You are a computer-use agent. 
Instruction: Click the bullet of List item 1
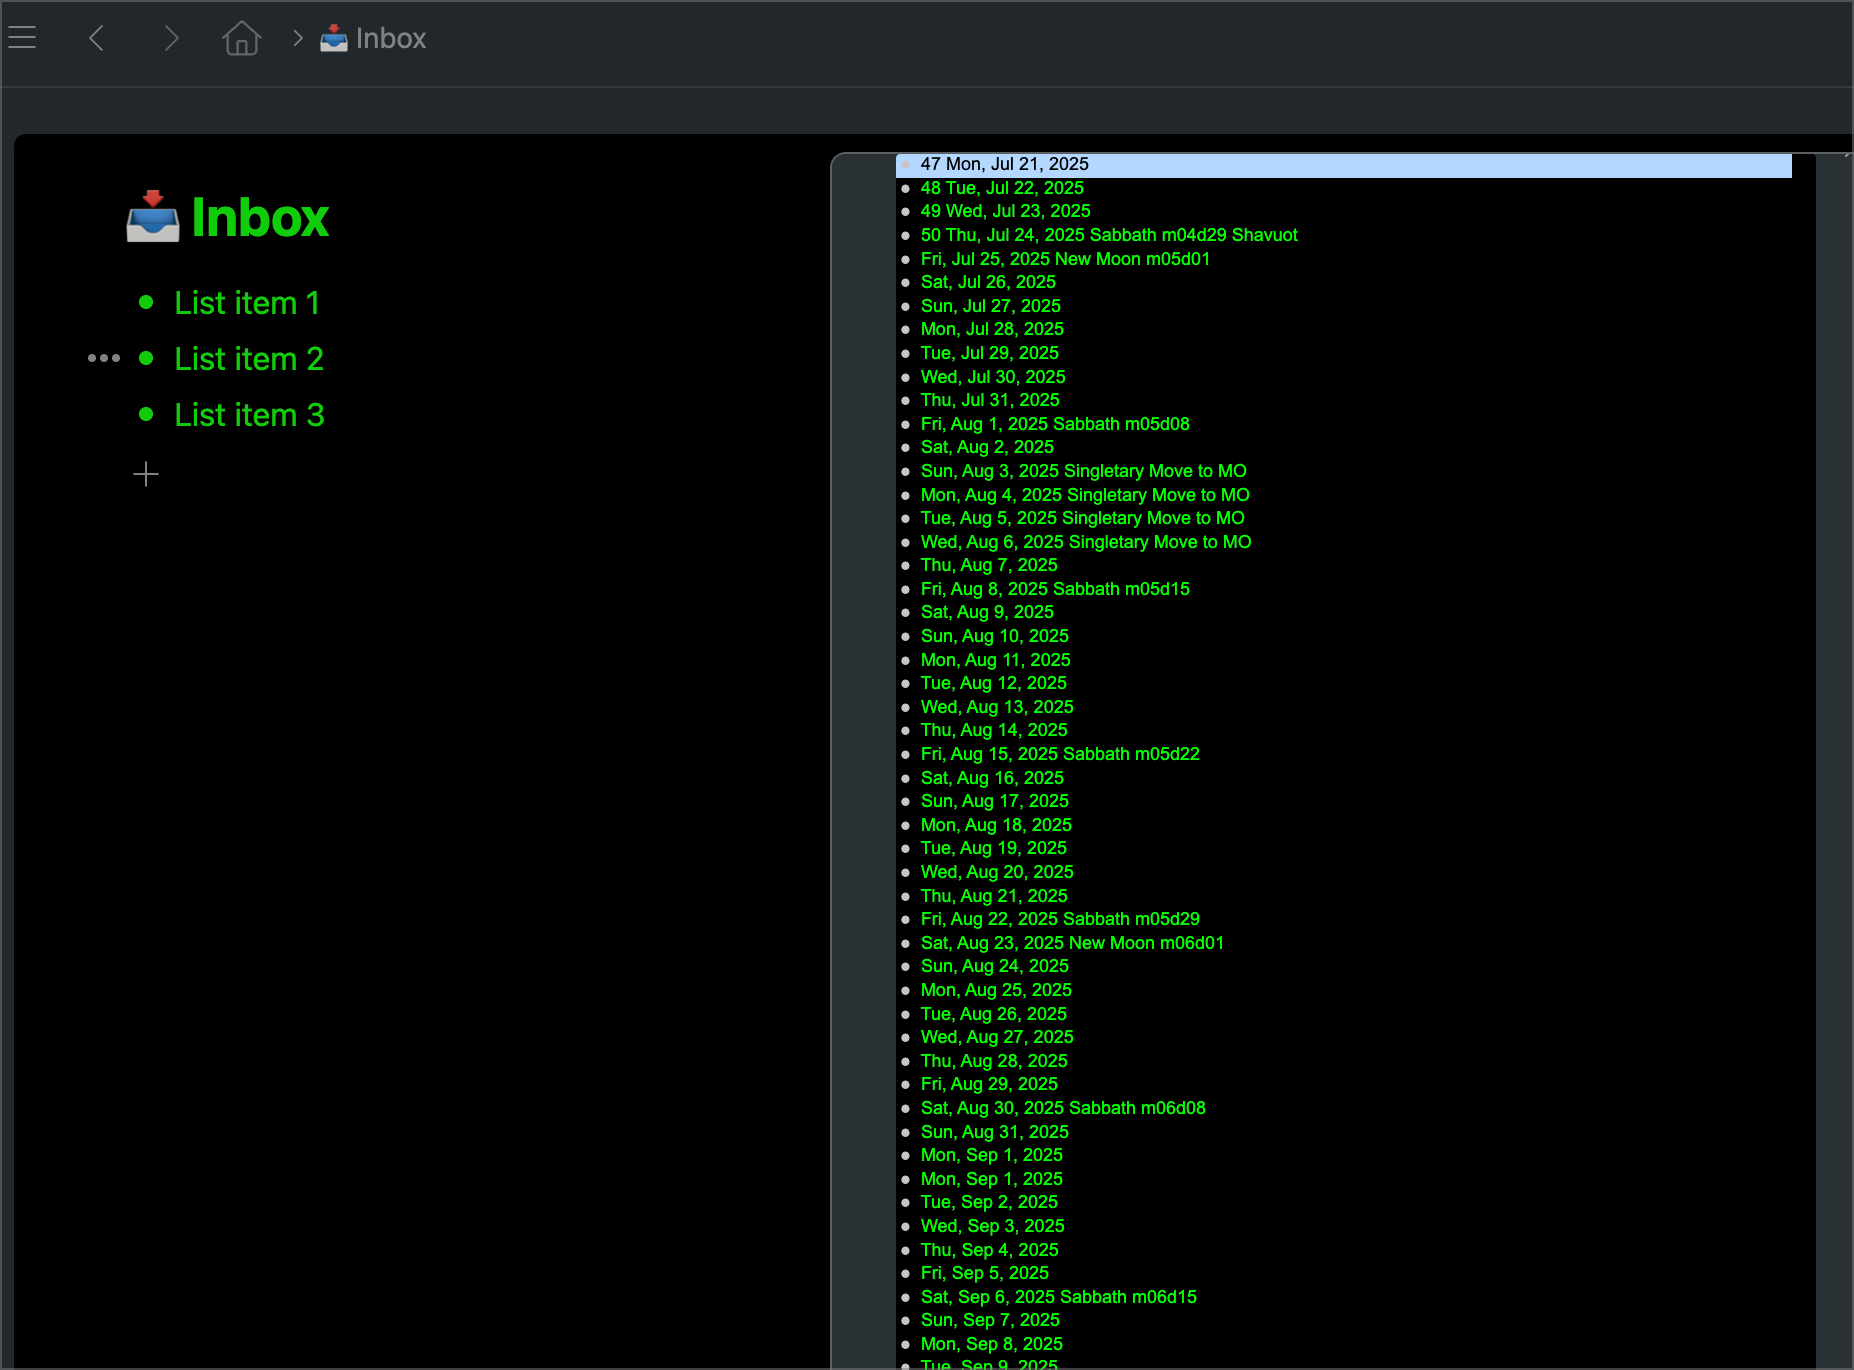coord(146,302)
